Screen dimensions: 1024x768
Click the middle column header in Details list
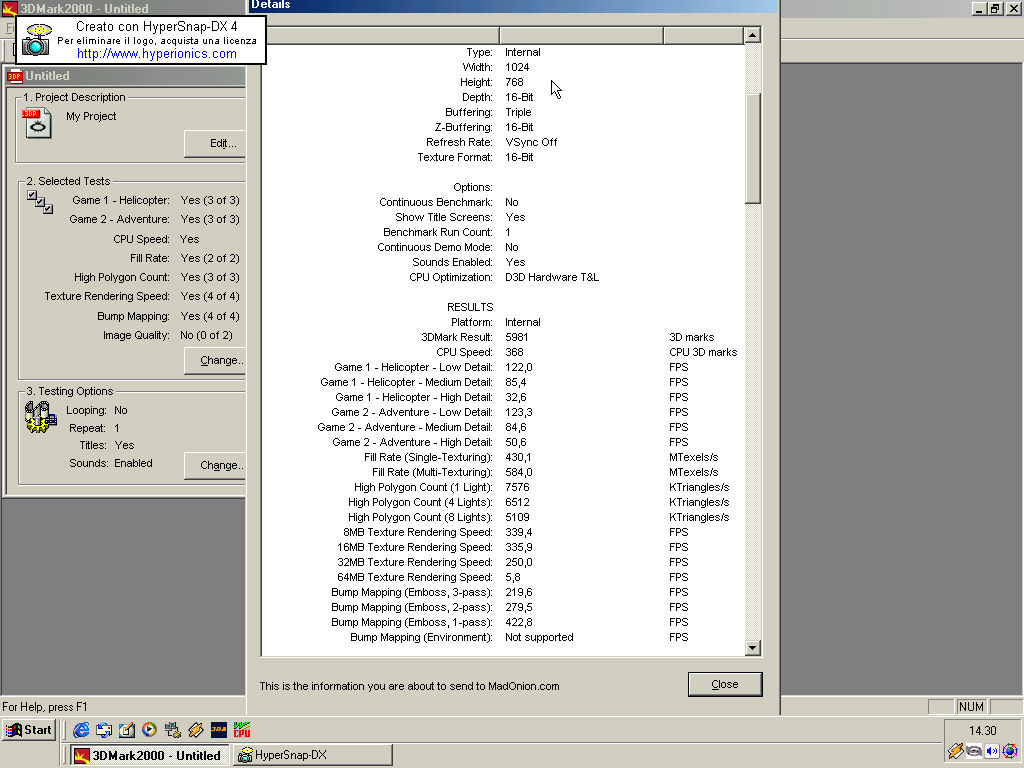582,35
